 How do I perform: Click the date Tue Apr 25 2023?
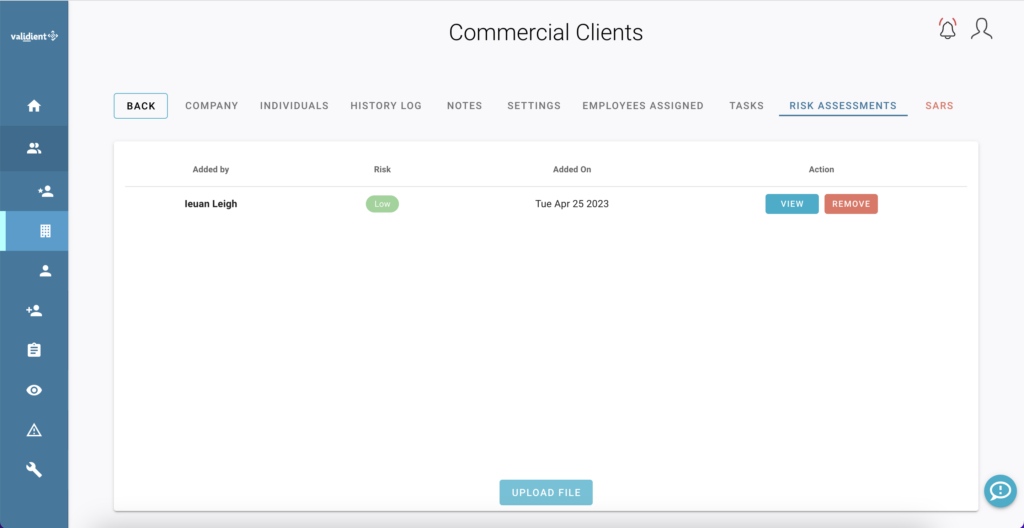[572, 204]
